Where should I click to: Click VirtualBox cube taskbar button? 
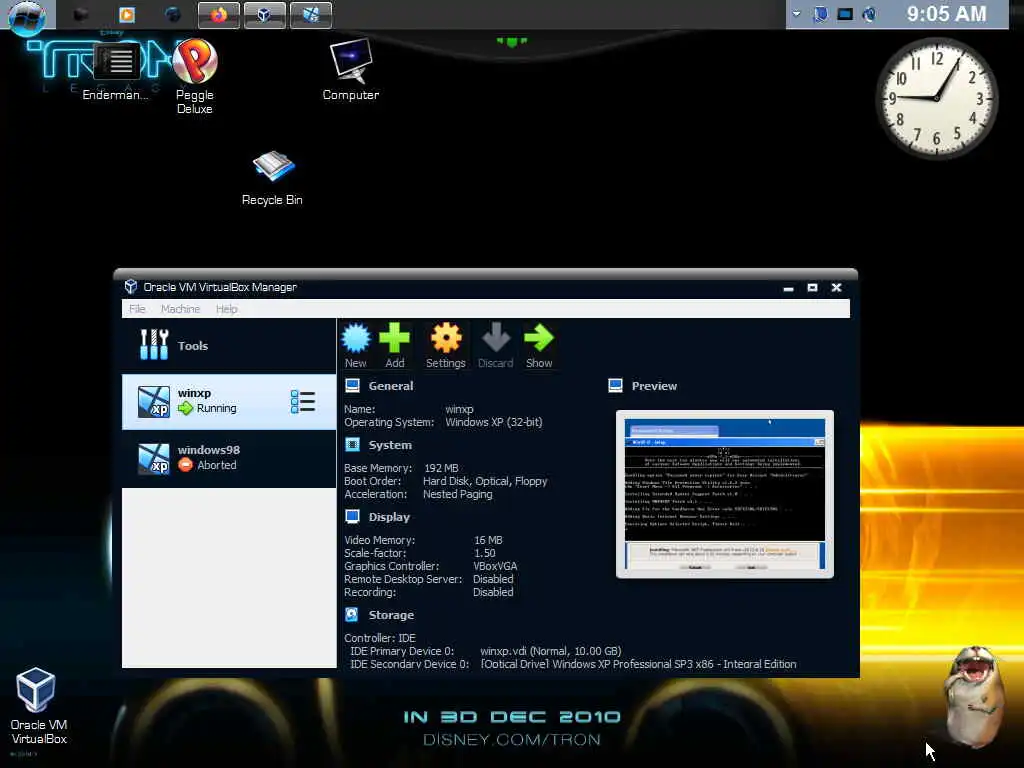point(264,15)
